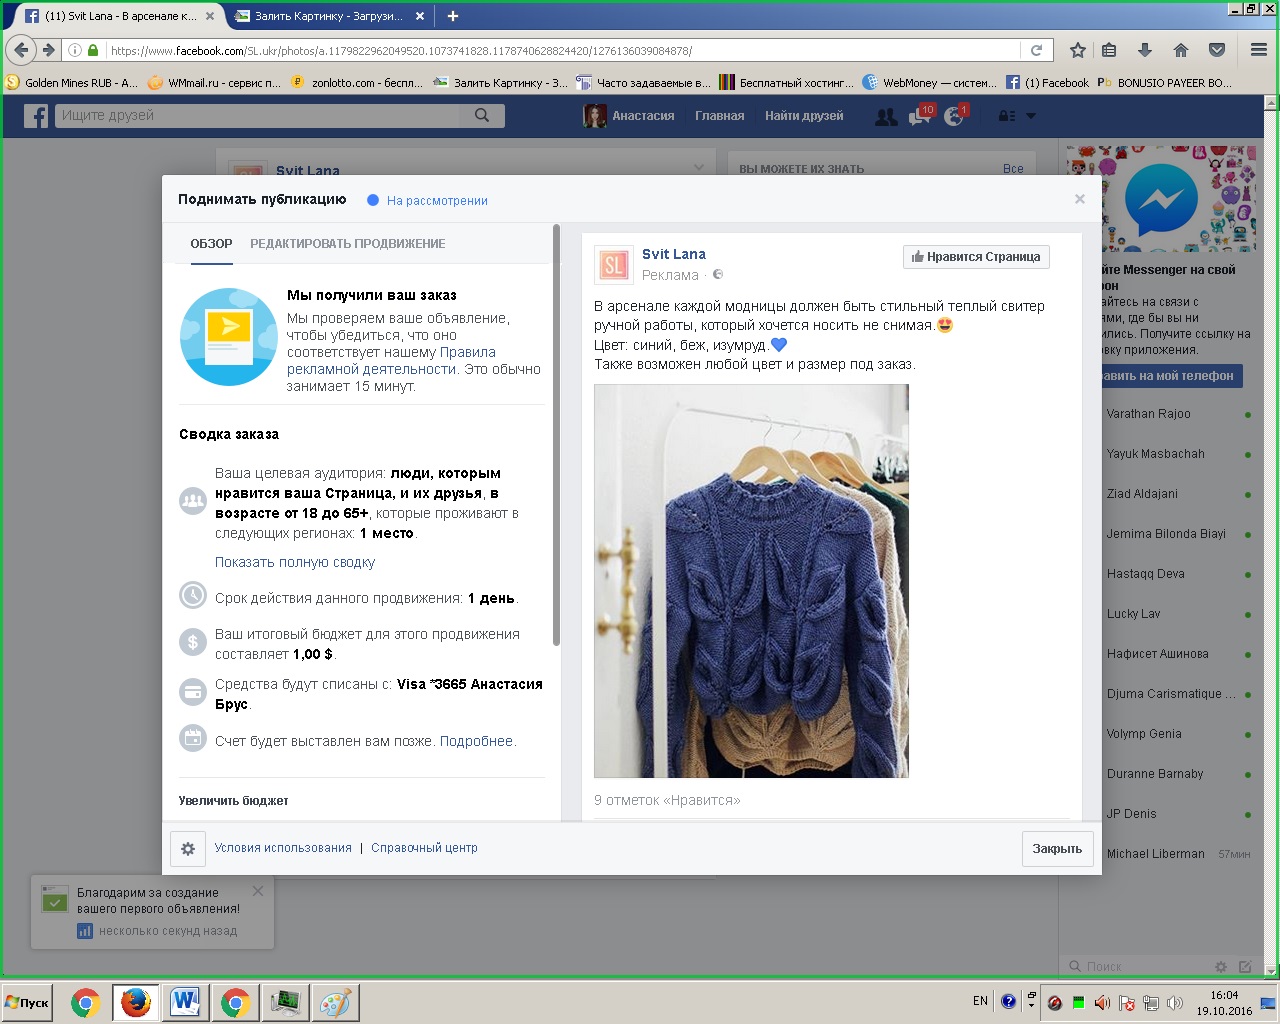
Task: Open Microsoft Word from the taskbar
Action: tap(186, 1002)
